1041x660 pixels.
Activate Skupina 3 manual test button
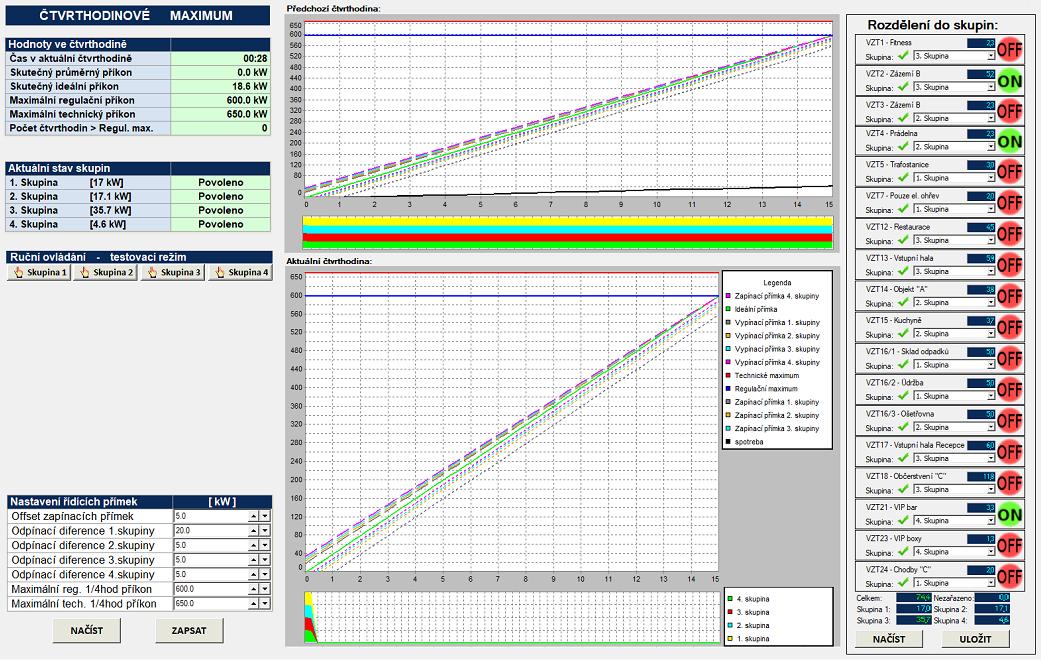173,272
